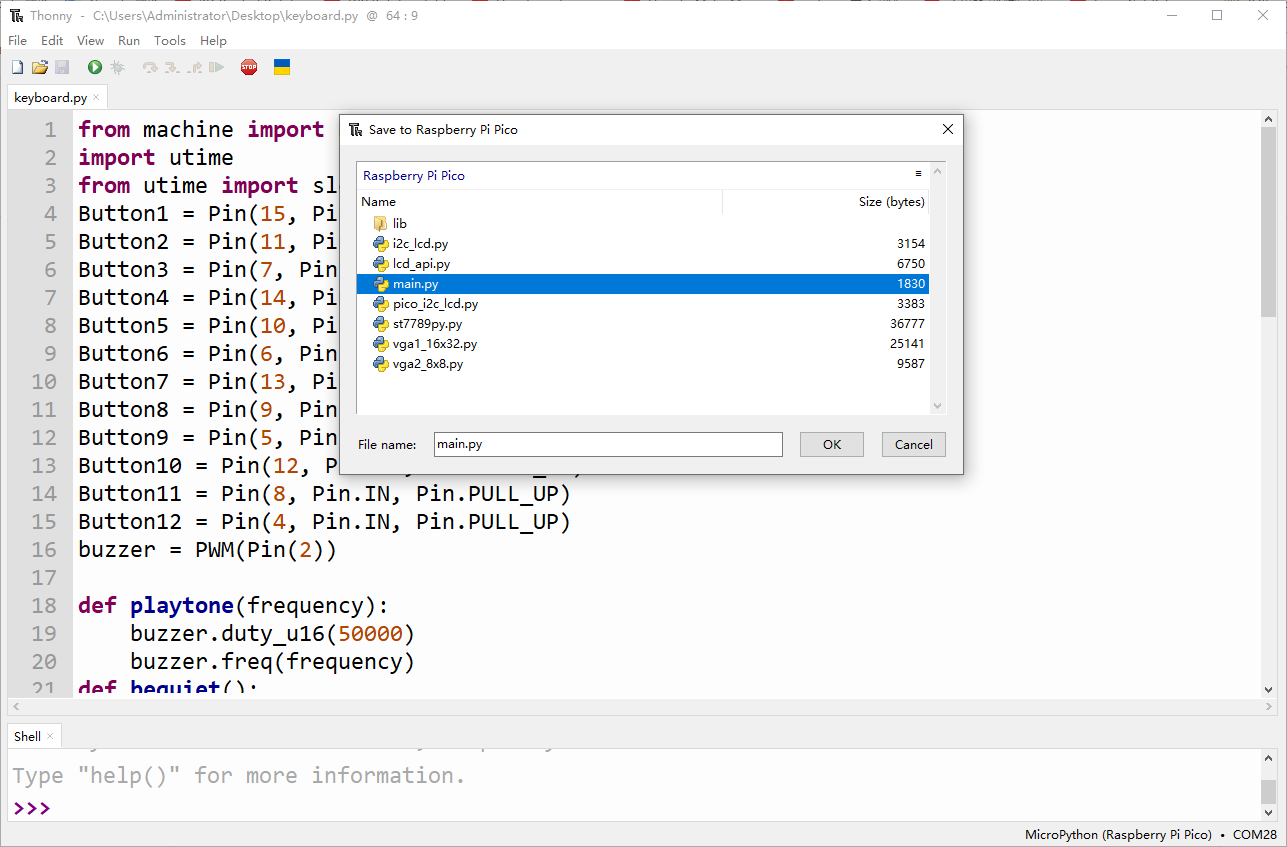Click the red Stop sign icon
Image resolution: width=1287 pixels, height=847 pixels.
pos(249,67)
